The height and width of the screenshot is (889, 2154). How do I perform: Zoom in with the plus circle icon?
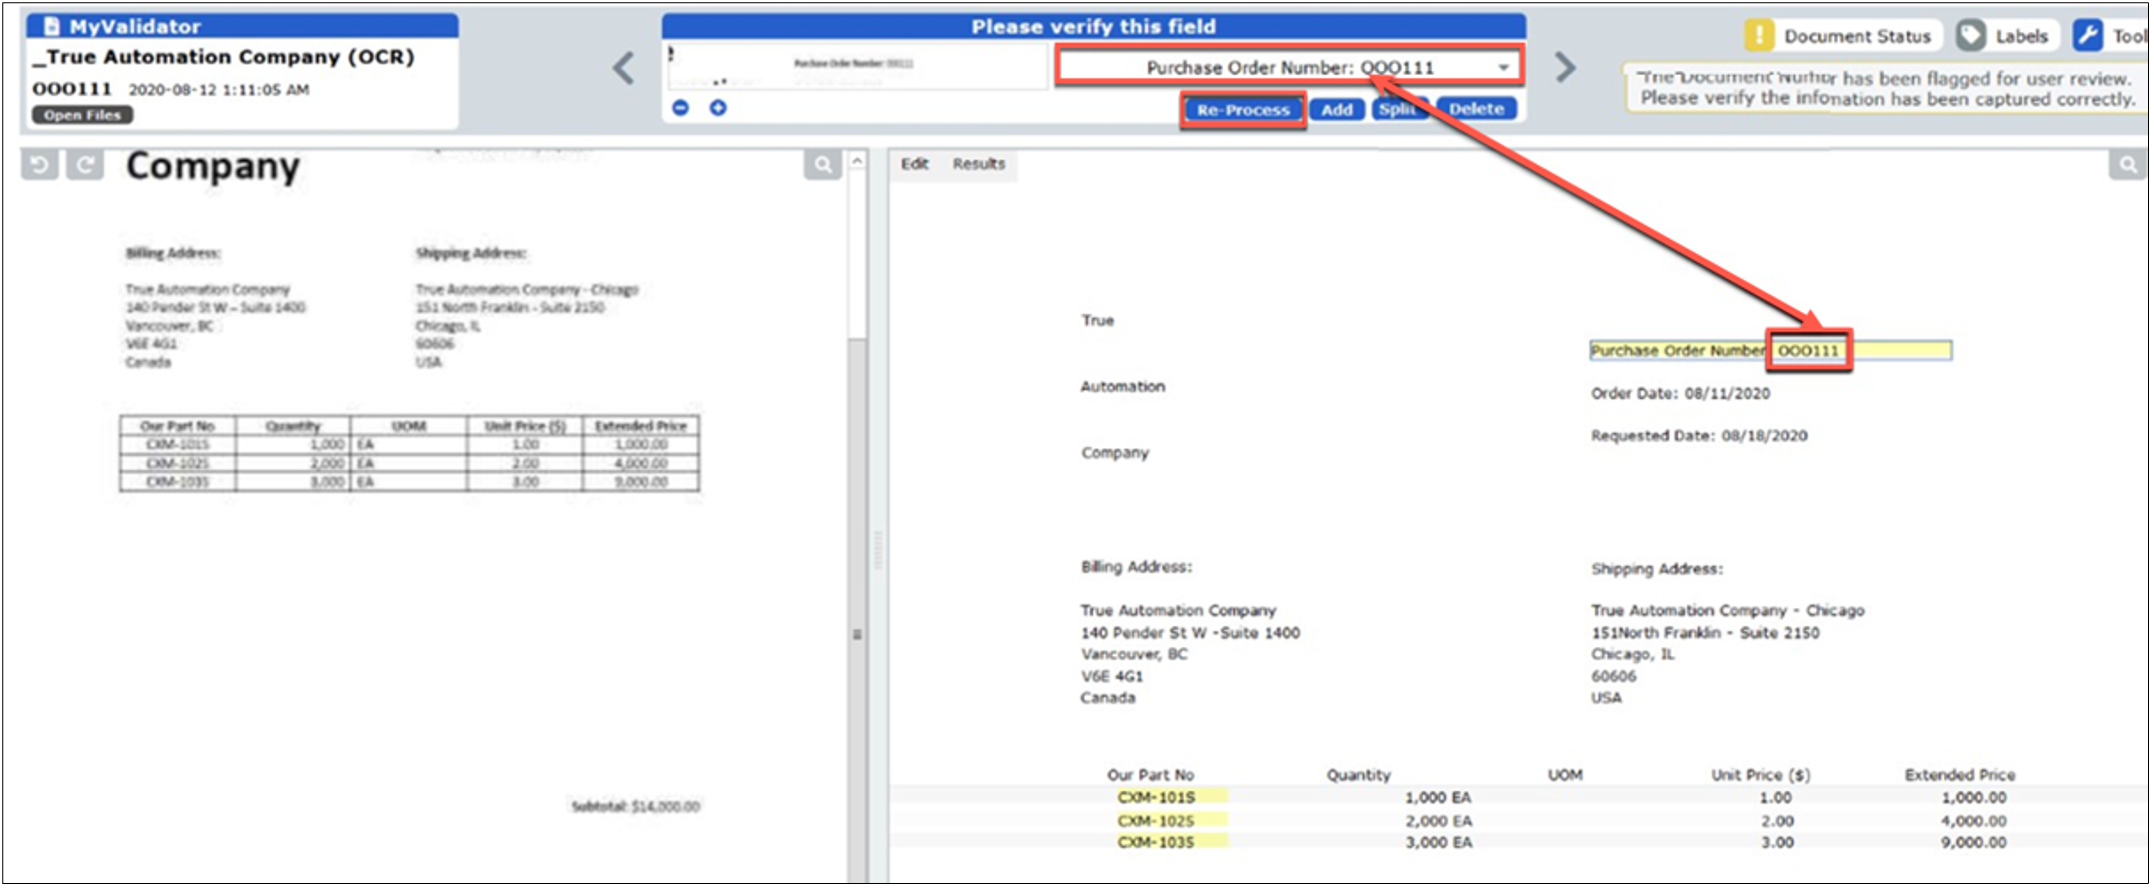pyautogui.click(x=718, y=108)
